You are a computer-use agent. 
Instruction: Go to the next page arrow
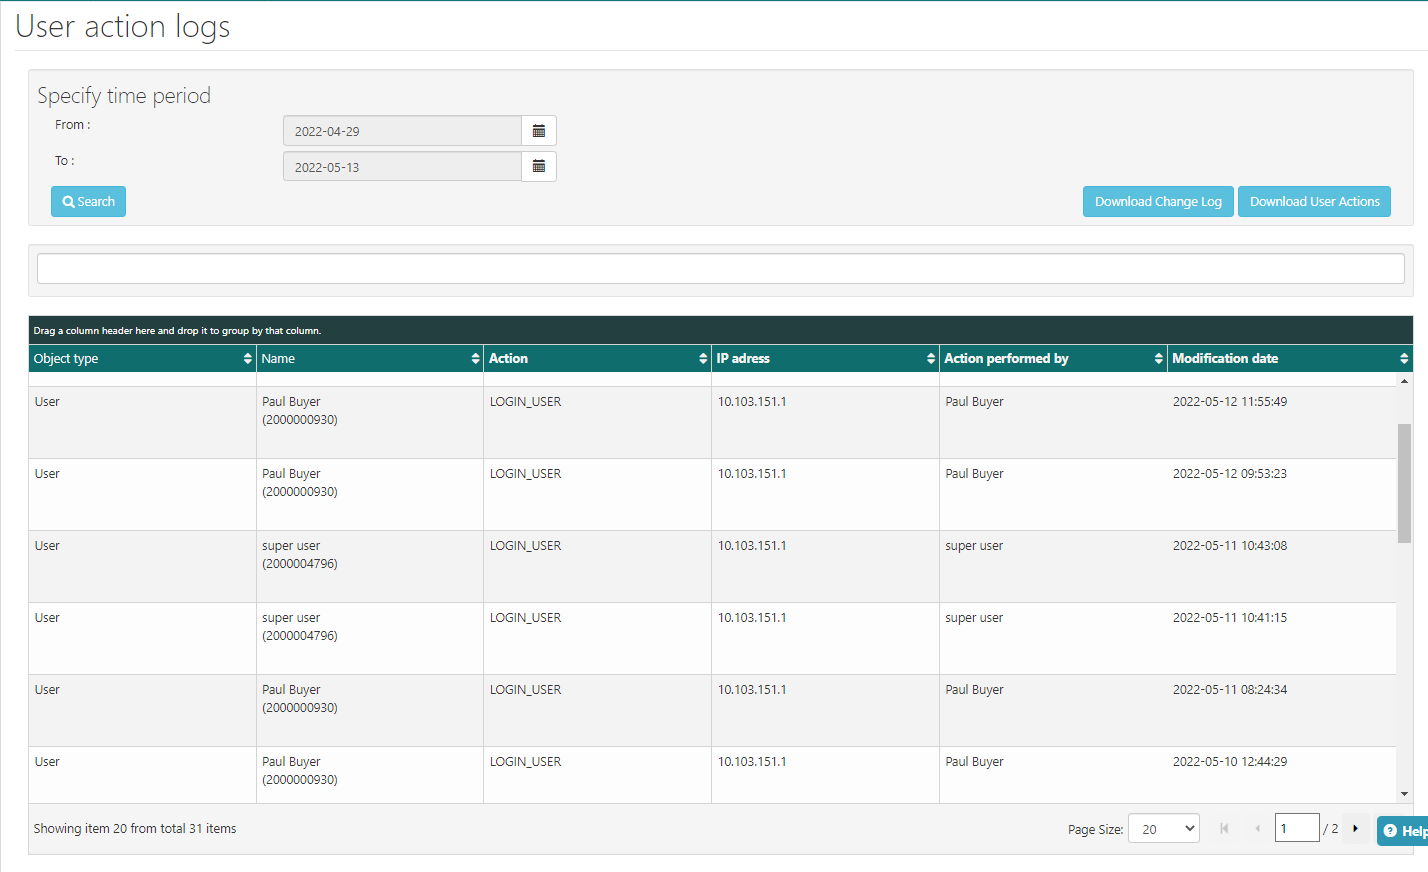[1355, 829]
